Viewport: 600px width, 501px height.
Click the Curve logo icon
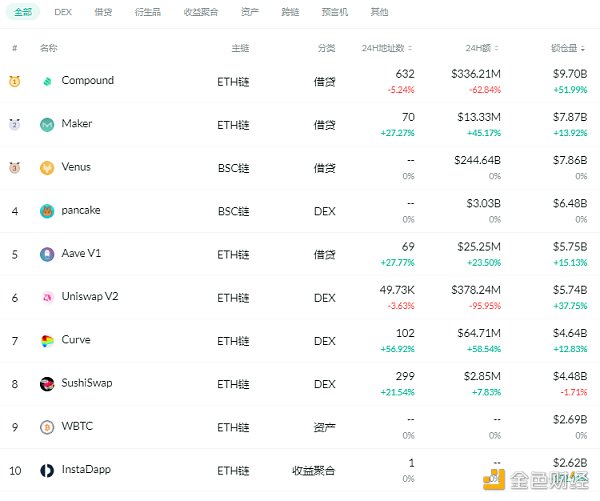47,341
